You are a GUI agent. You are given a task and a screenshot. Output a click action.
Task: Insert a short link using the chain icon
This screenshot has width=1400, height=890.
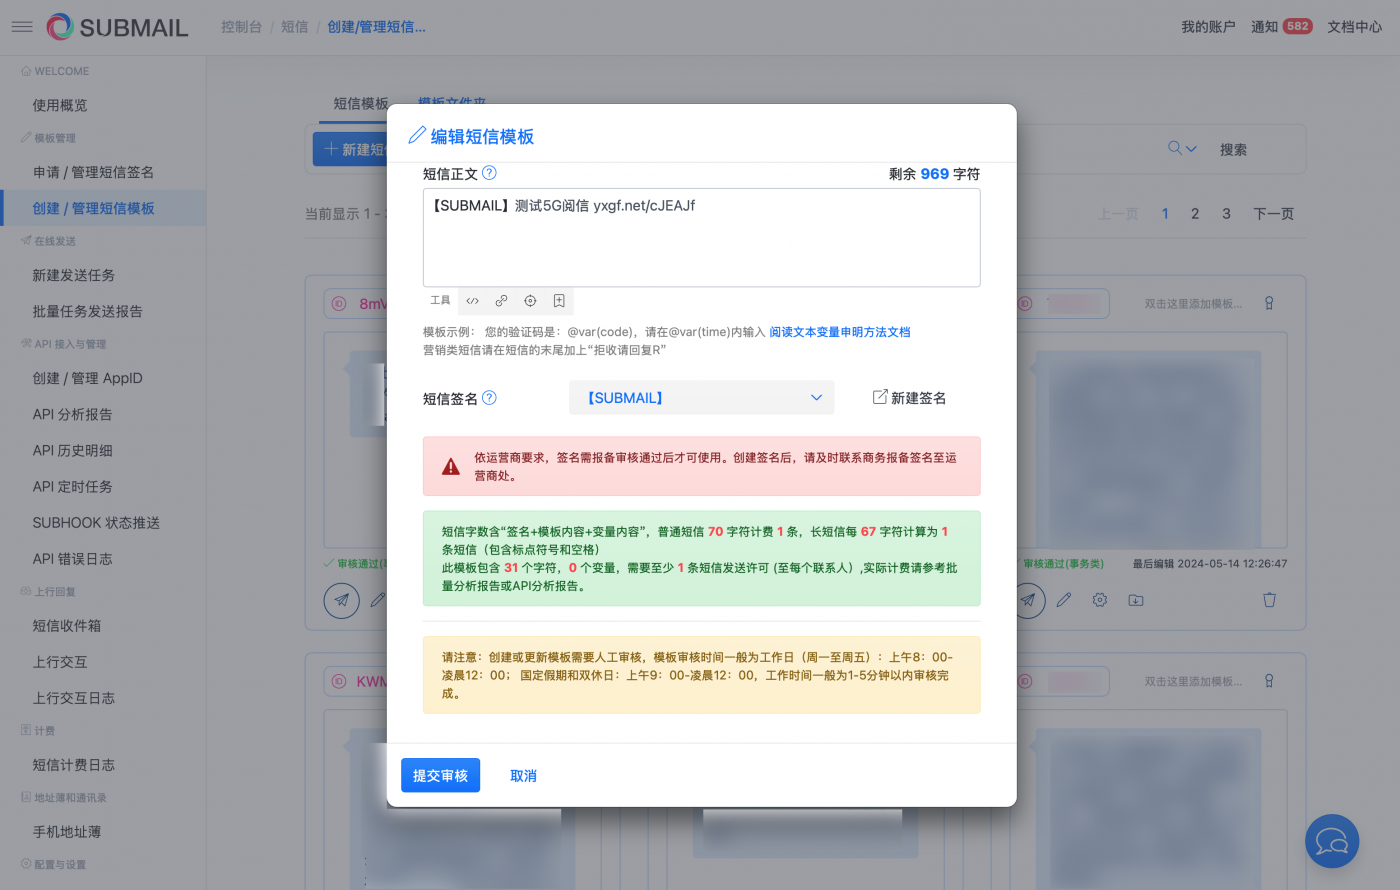(501, 300)
